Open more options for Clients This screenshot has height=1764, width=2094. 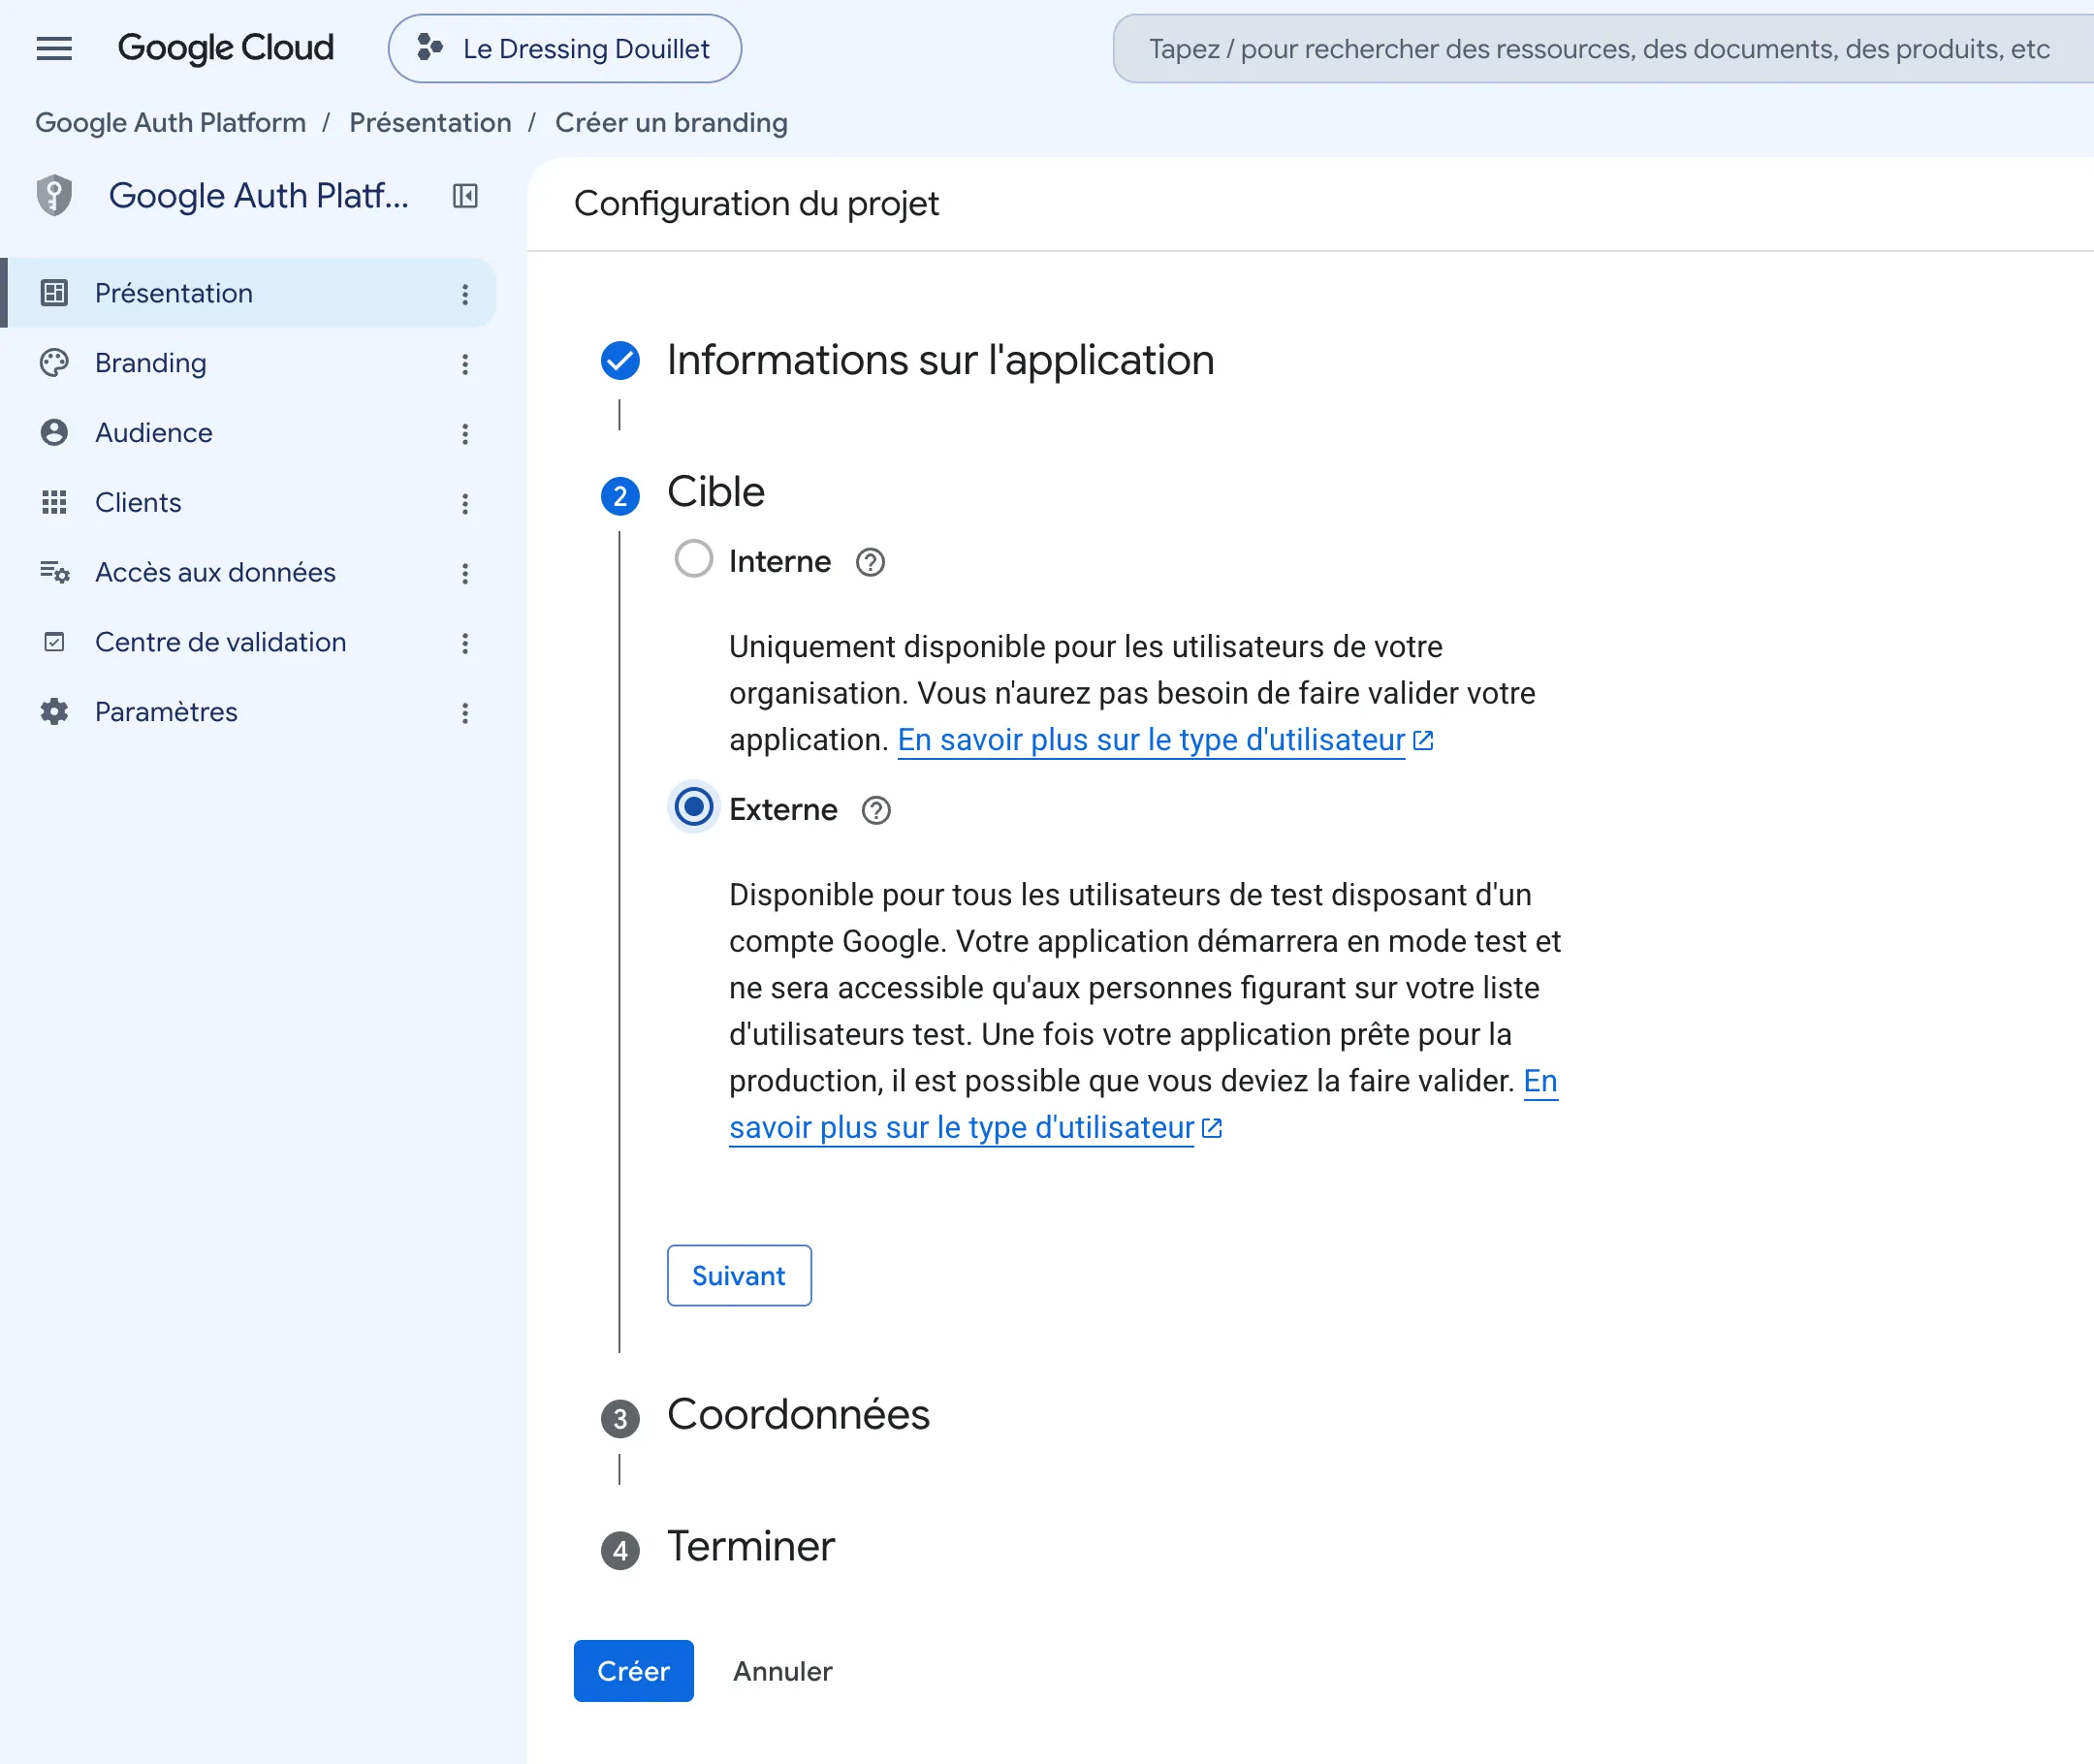click(x=465, y=503)
